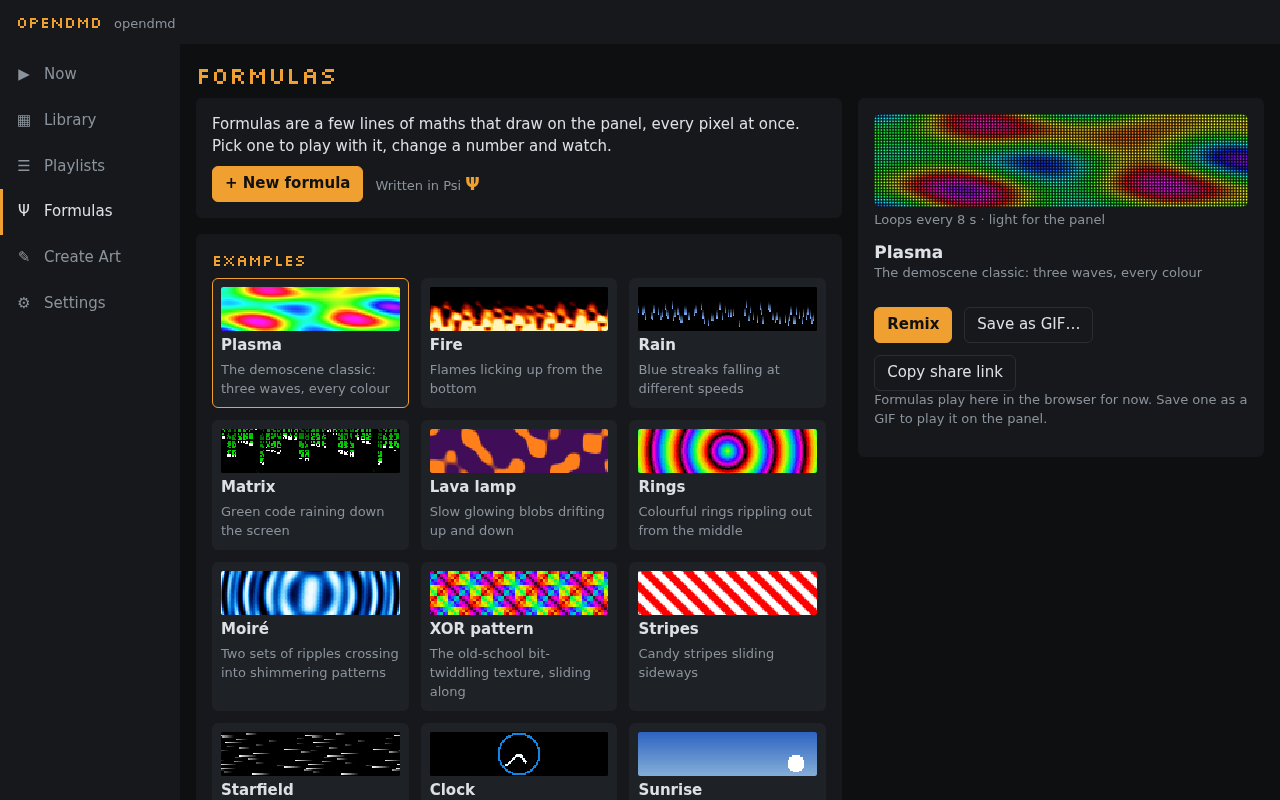Screen dimensions: 1280x800
Task: Click the 'Written in Psi' text
Action: click(418, 185)
